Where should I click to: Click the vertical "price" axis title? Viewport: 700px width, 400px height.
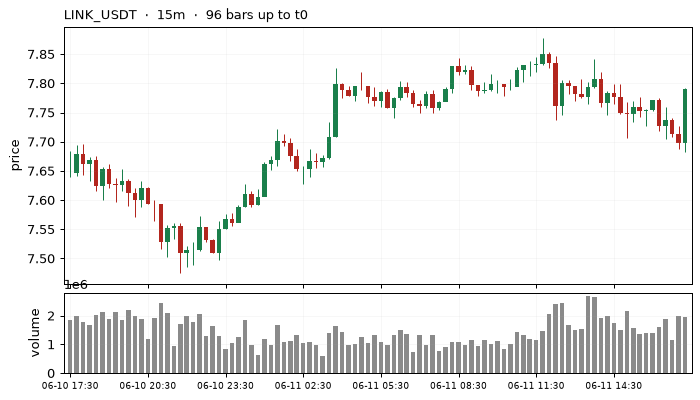pyautogui.click(x=15, y=155)
